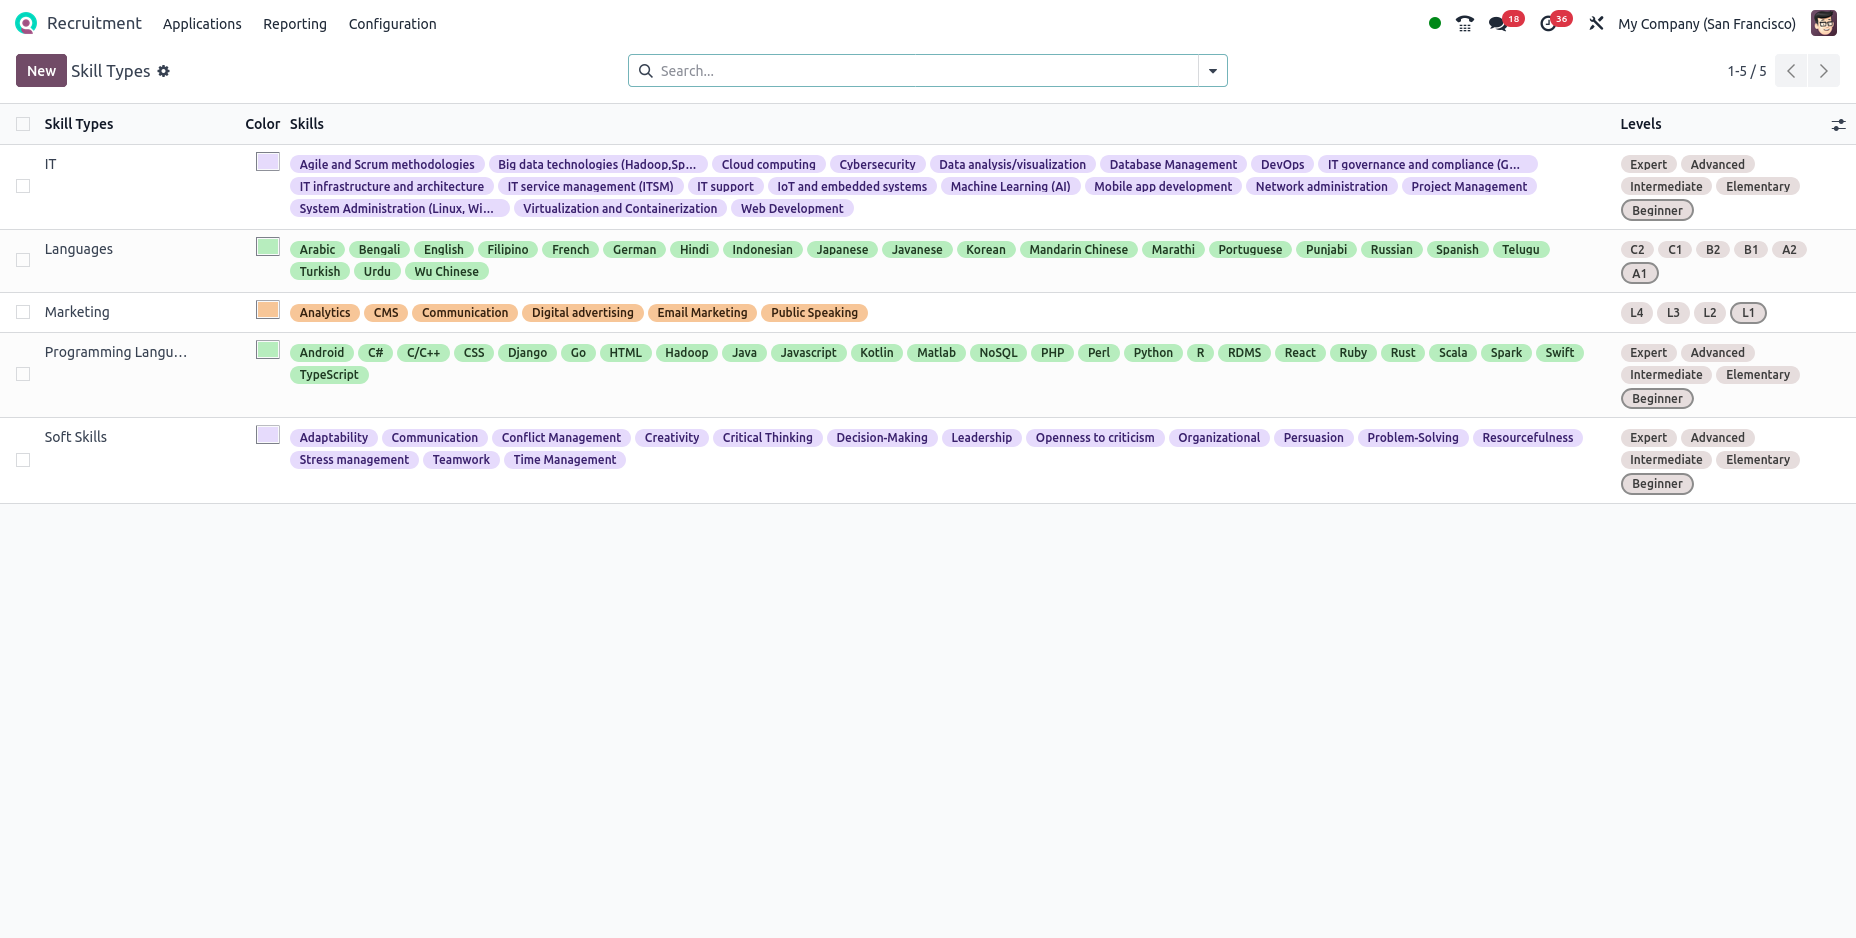Viewport: 1856px width, 938px height.
Task: Pick the Languages row color swatch
Action: pos(268,247)
